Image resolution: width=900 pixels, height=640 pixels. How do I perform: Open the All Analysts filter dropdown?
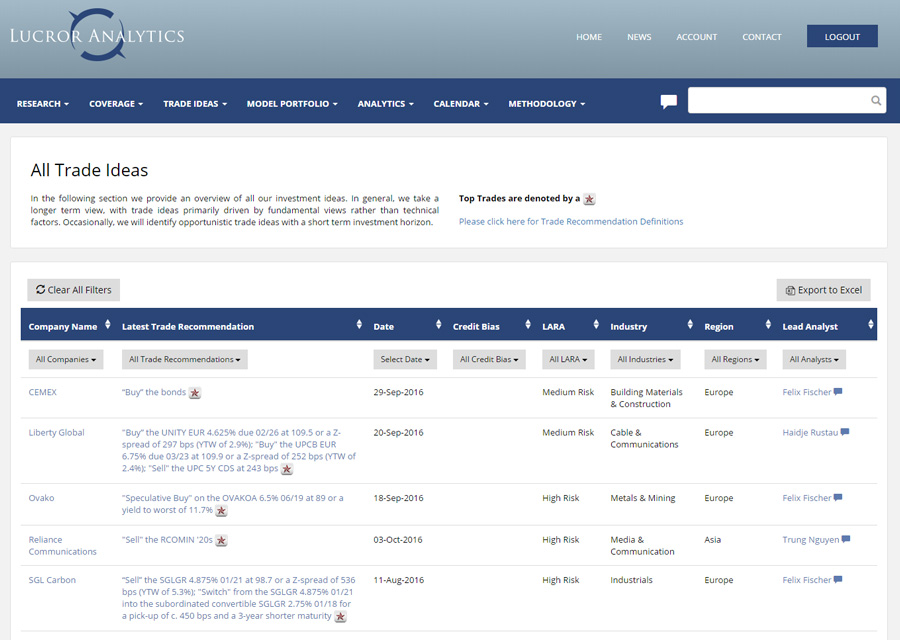click(x=814, y=359)
